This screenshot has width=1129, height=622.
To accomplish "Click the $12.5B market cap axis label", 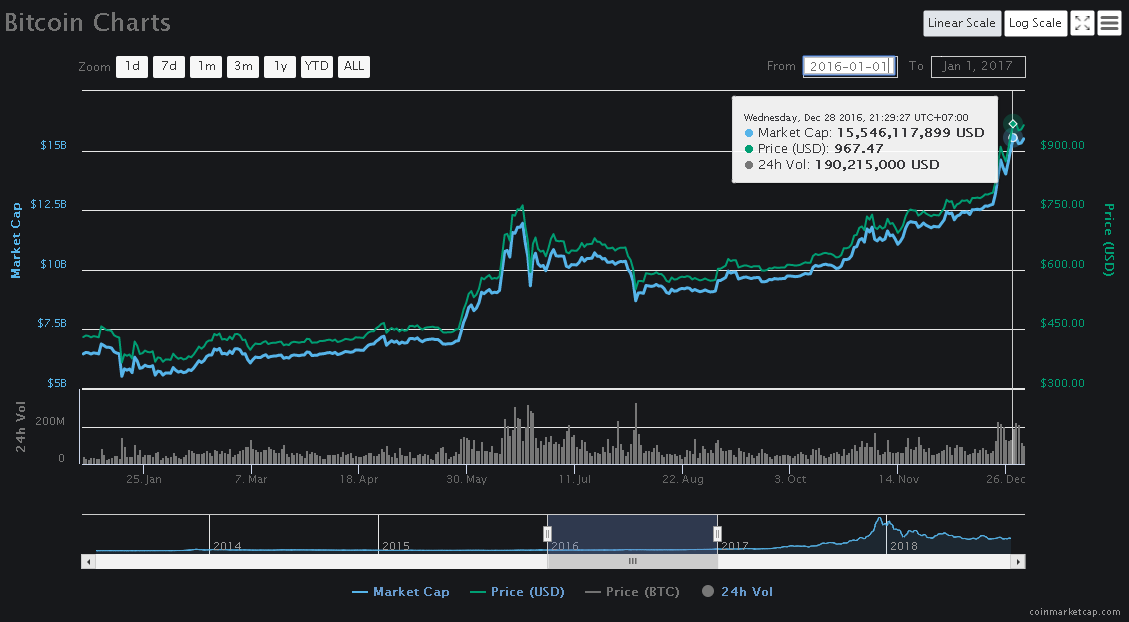I will click(x=49, y=204).
